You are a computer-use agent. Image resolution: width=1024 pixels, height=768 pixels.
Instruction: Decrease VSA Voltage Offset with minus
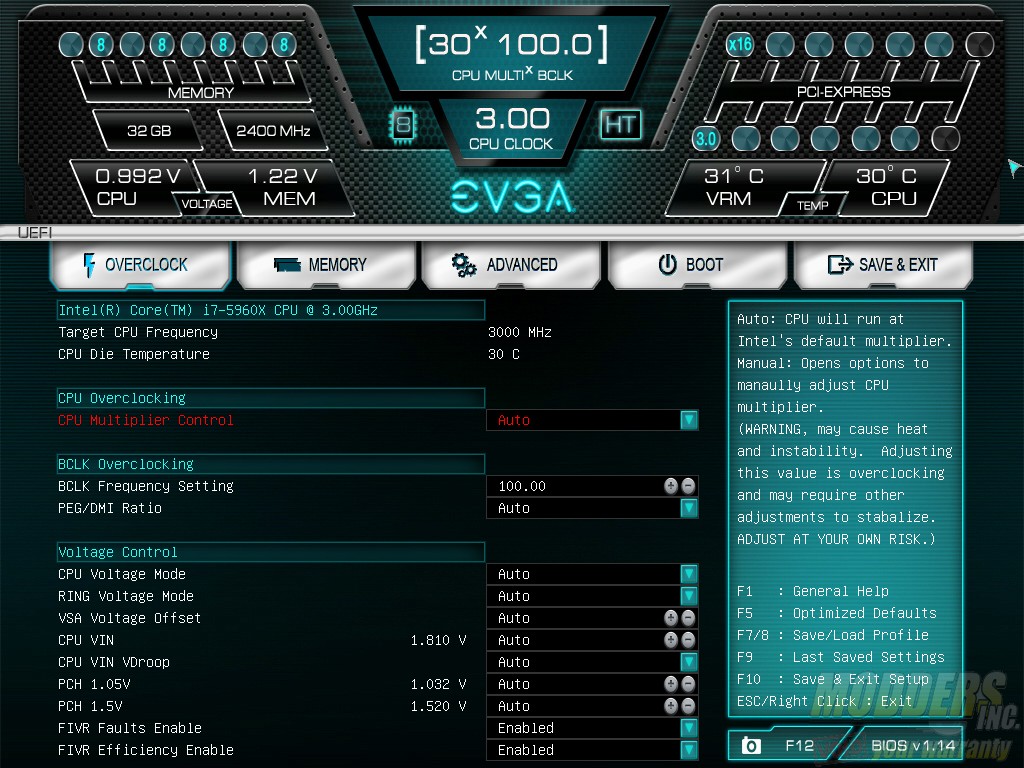click(688, 618)
